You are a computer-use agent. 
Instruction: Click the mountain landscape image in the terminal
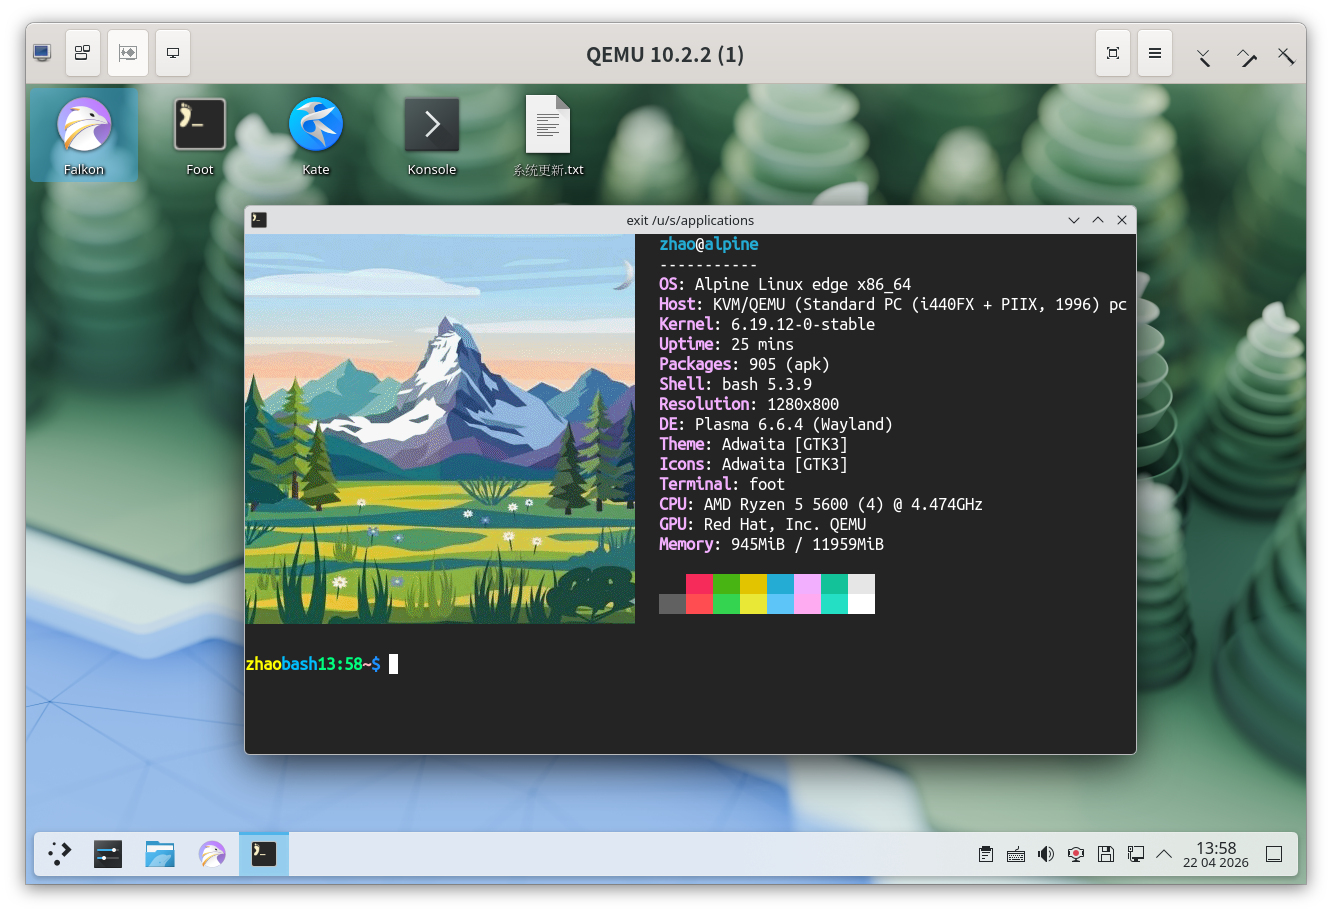click(x=440, y=429)
